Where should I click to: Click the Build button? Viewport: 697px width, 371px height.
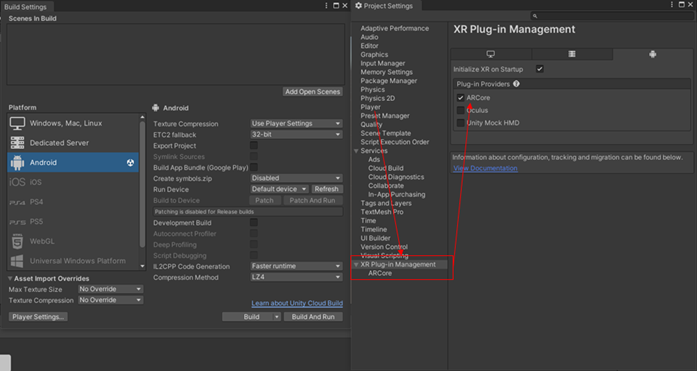click(251, 317)
